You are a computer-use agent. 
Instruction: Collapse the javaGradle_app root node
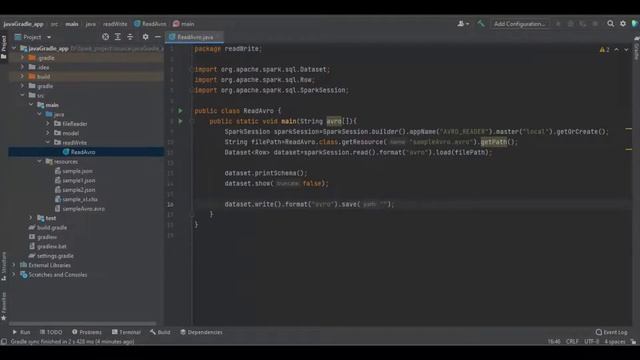point(14,49)
